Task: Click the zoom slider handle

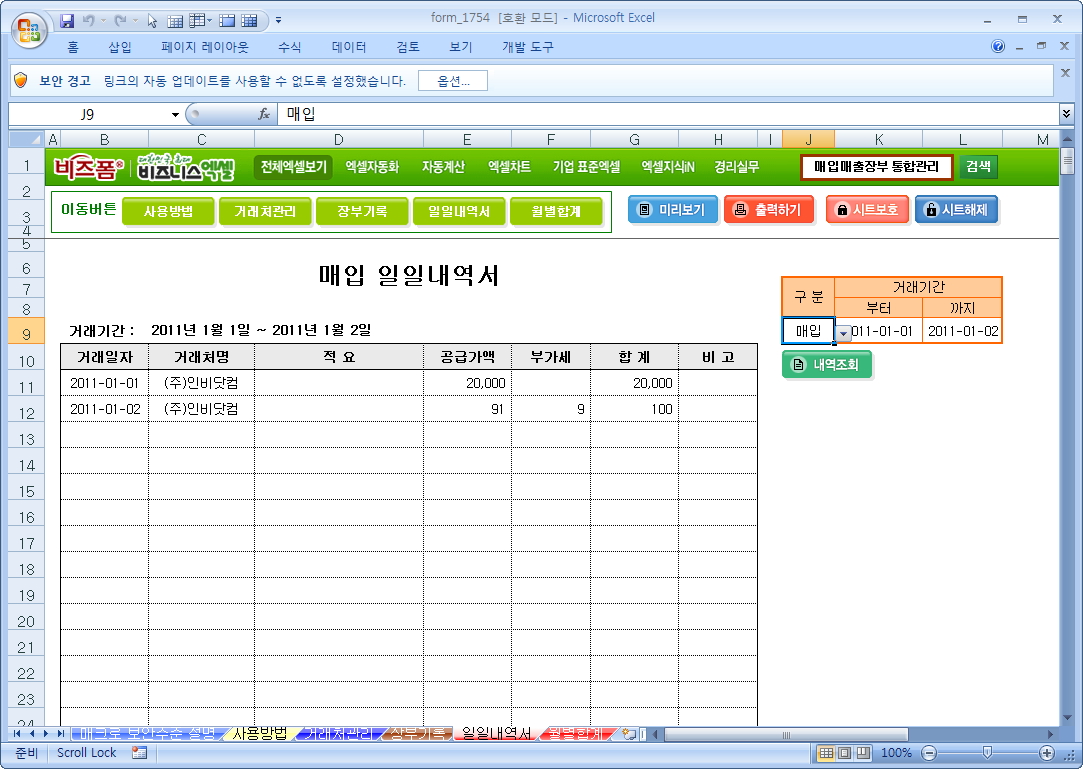Action: (987, 753)
